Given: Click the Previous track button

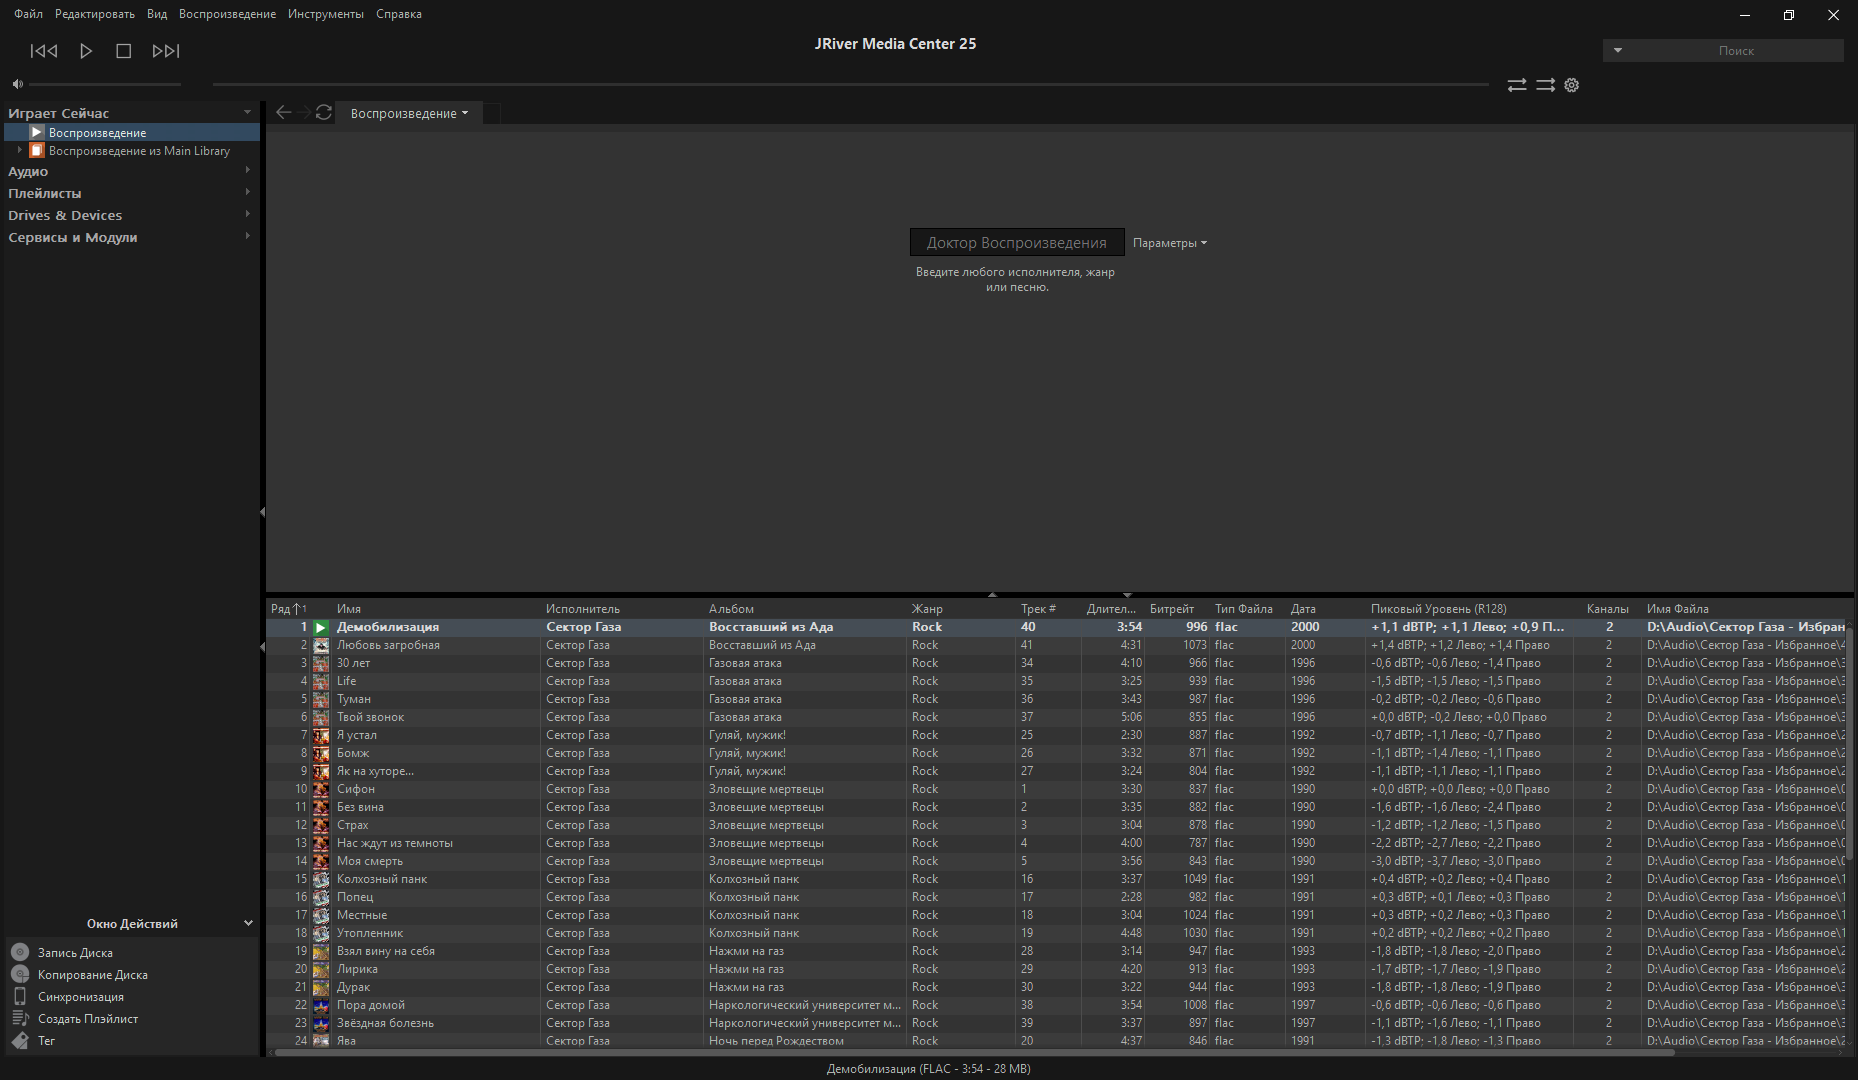Looking at the screenshot, I should [x=44, y=51].
